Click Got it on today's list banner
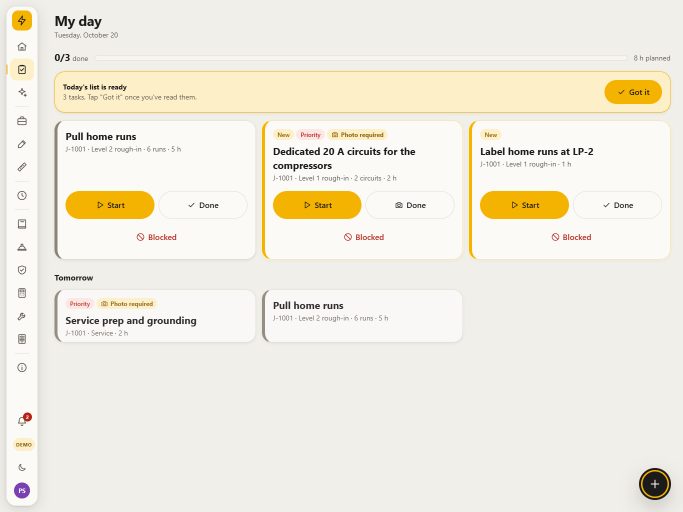The image size is (683, 512). pos(633,92)
